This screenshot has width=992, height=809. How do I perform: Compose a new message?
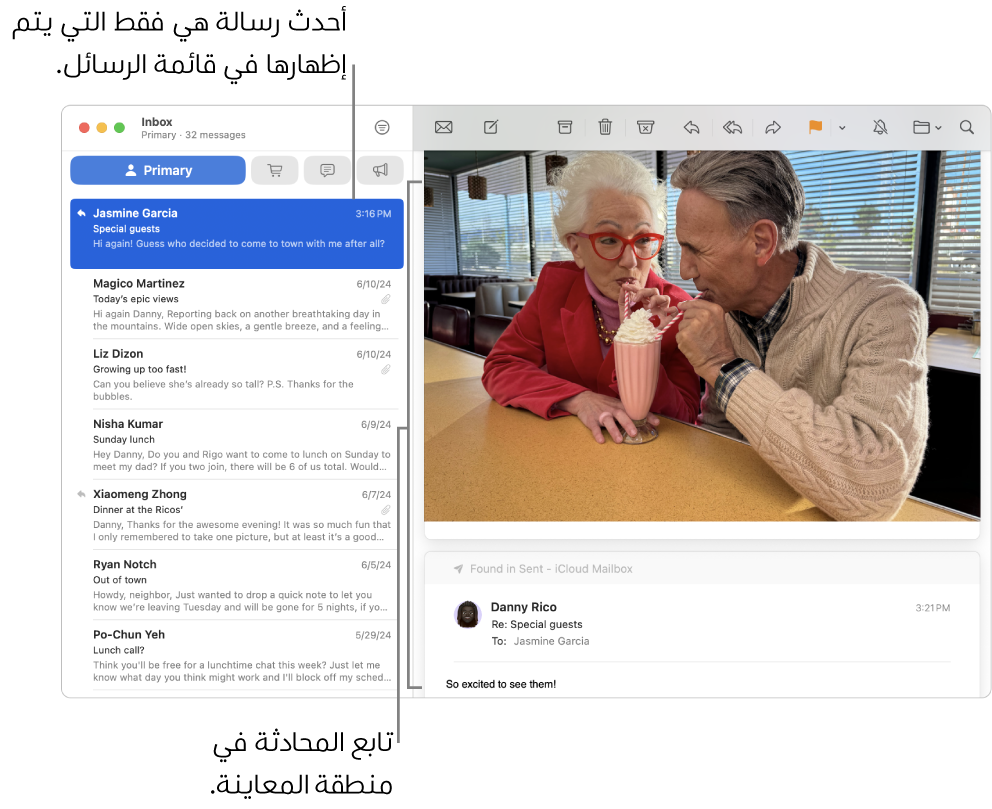coord(491,127)
